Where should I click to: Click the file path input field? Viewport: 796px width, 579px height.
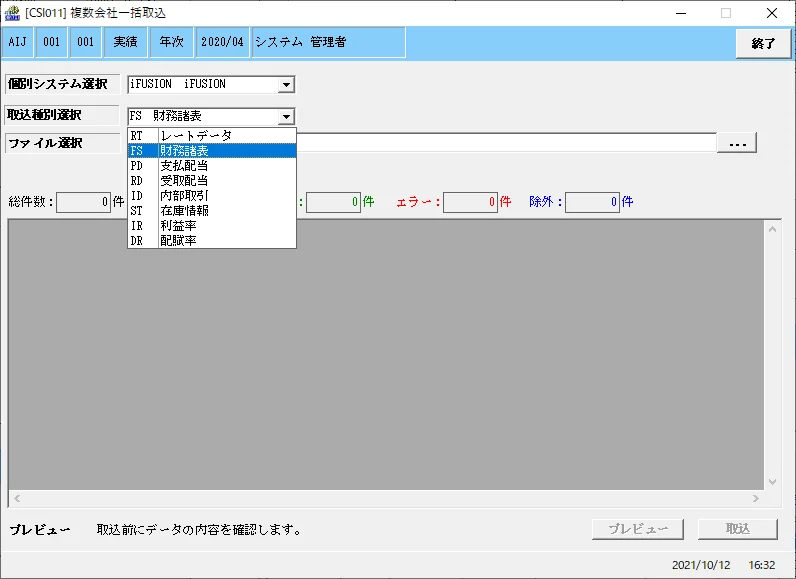coord(506,143)
